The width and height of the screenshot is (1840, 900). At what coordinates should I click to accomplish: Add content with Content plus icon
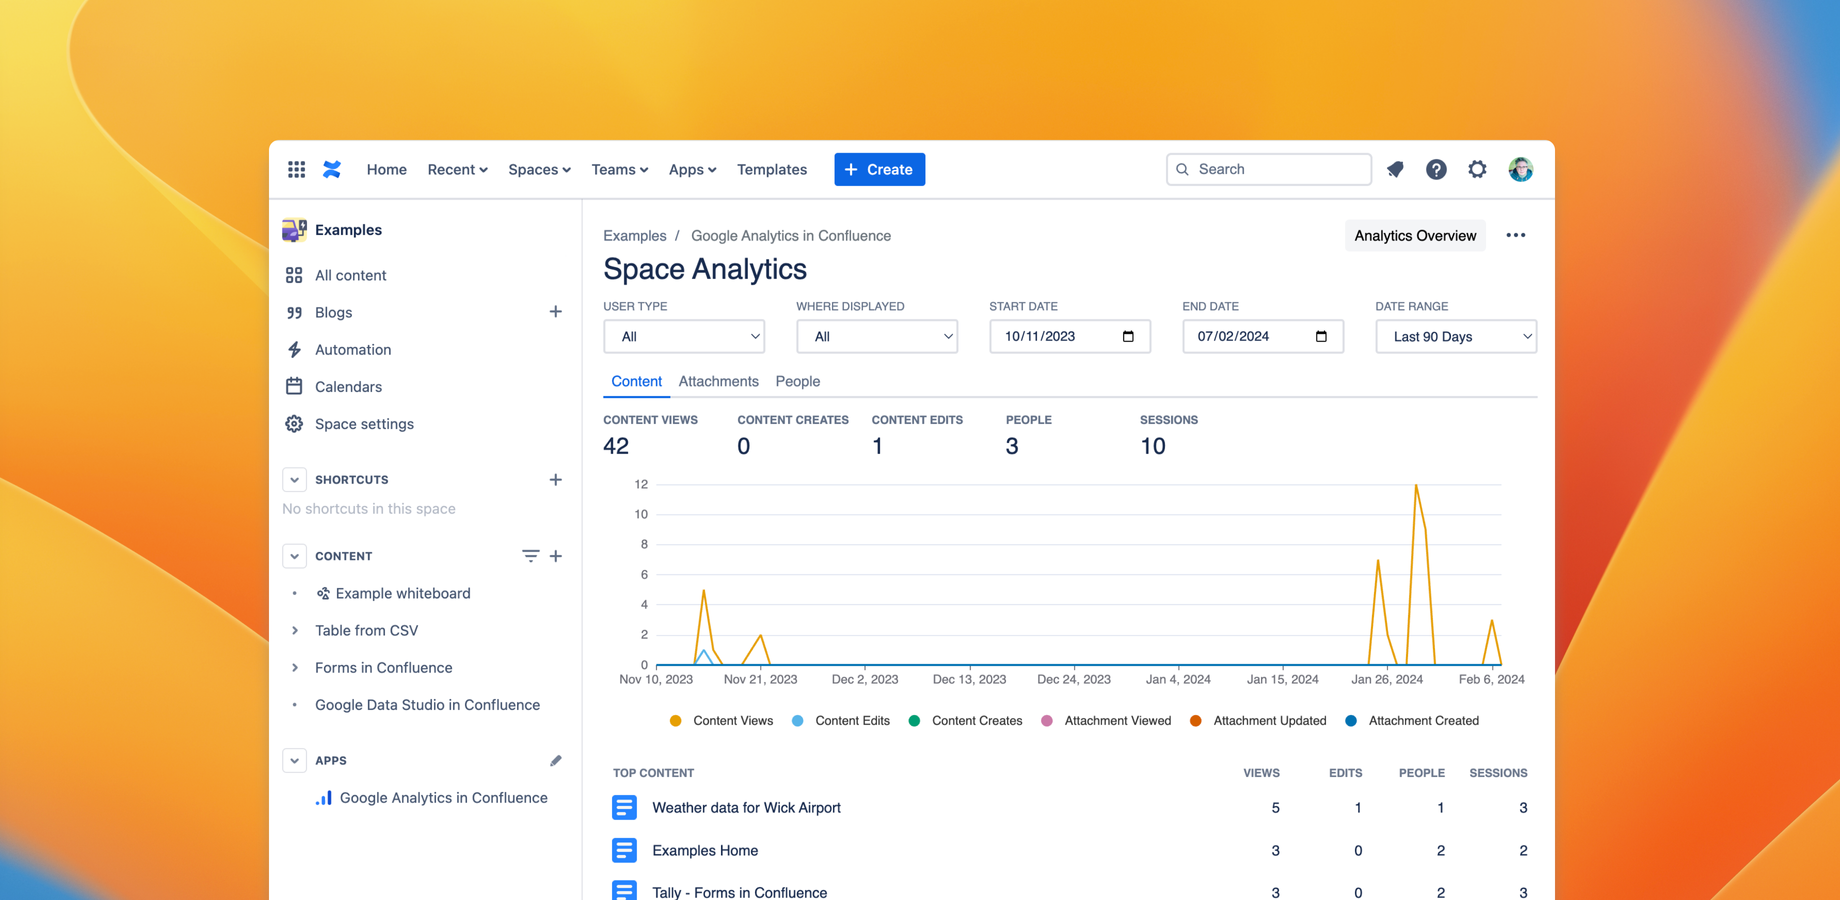556,556
